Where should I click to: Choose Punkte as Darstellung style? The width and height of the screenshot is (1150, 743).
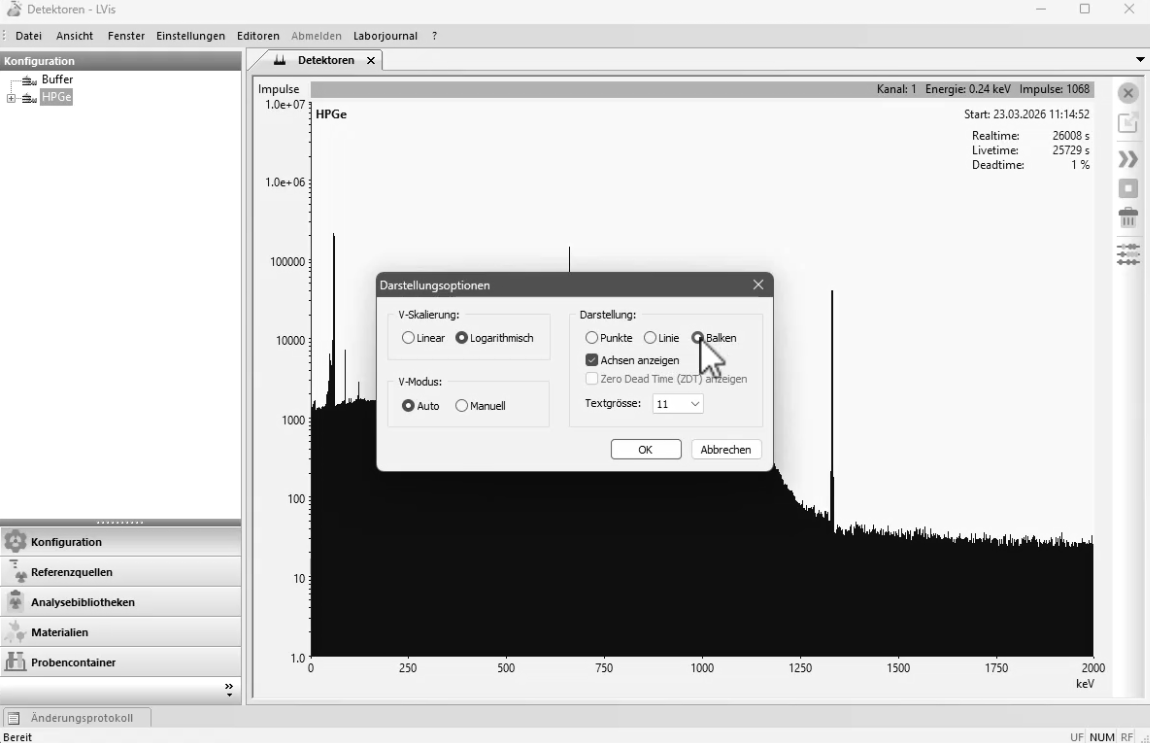click(592, 338)
